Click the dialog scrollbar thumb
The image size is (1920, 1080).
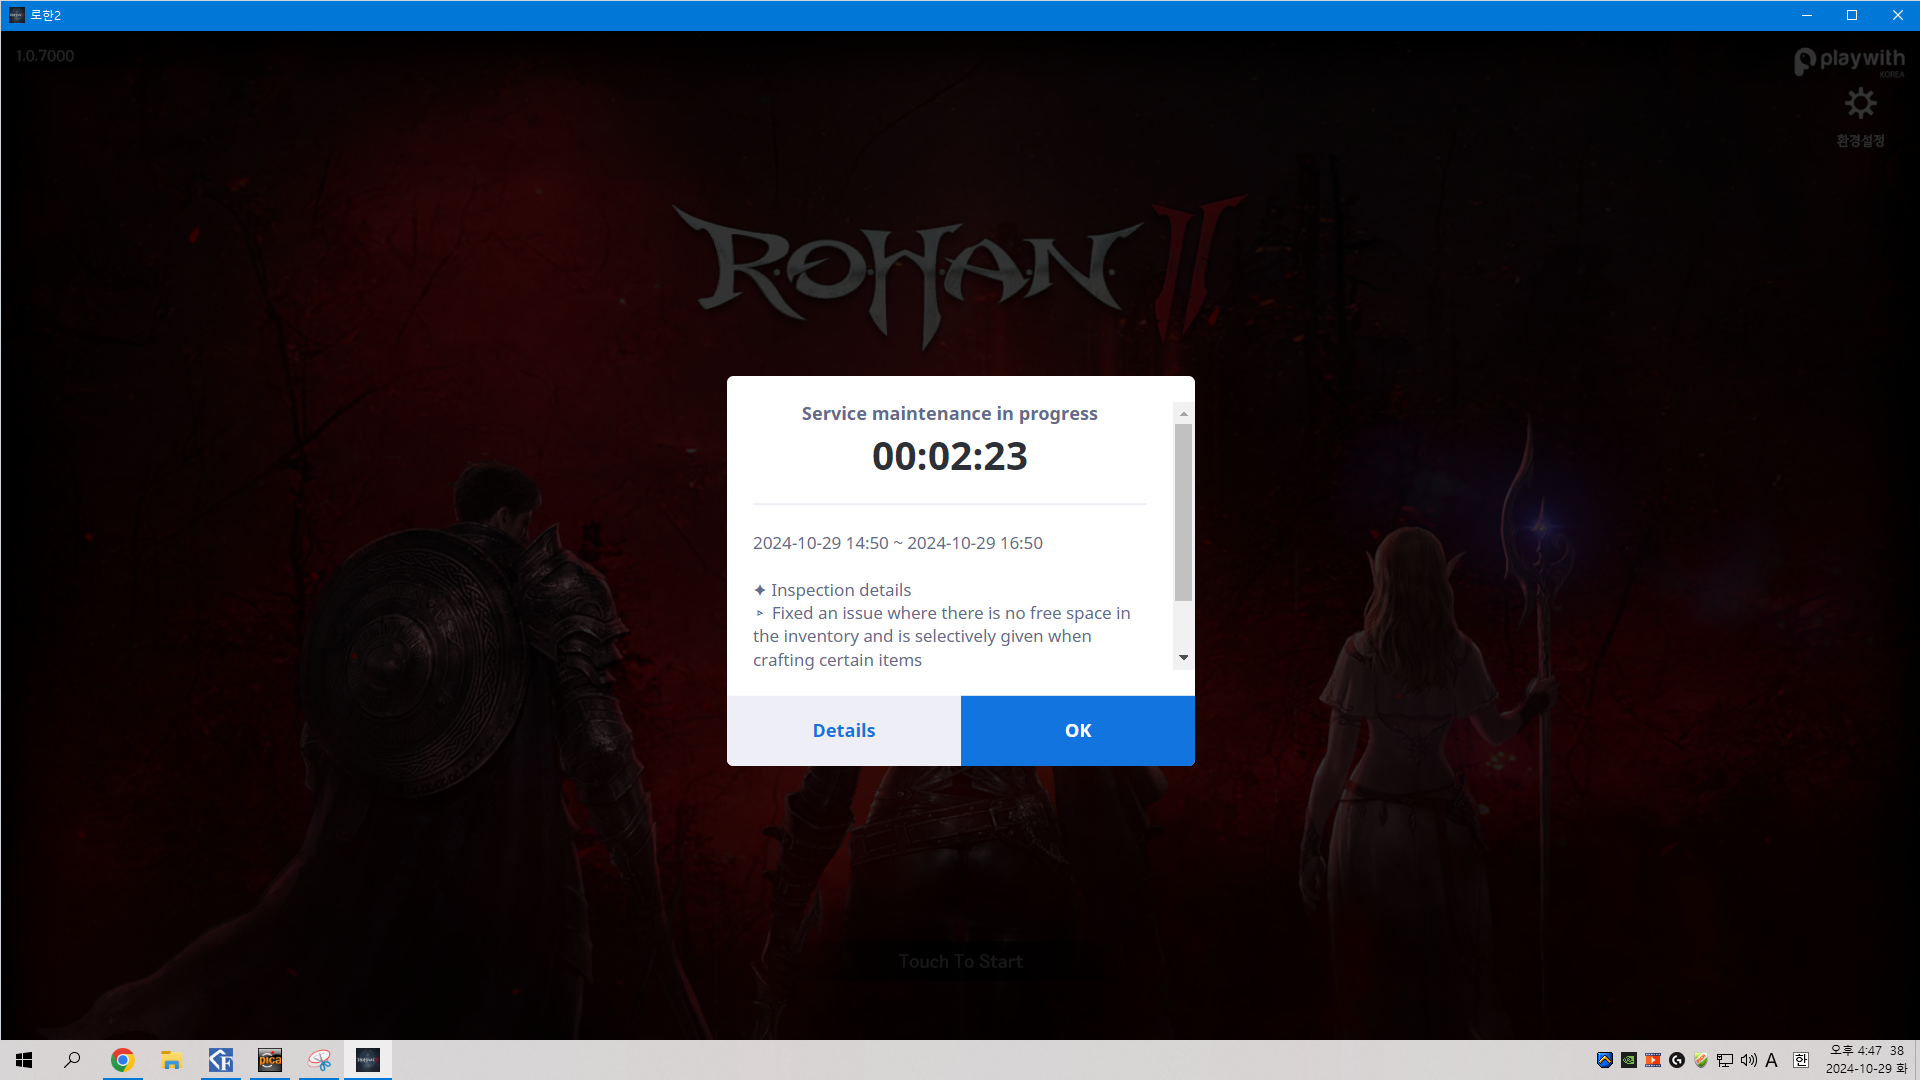pyautogui.click(x=1183, y=511)
